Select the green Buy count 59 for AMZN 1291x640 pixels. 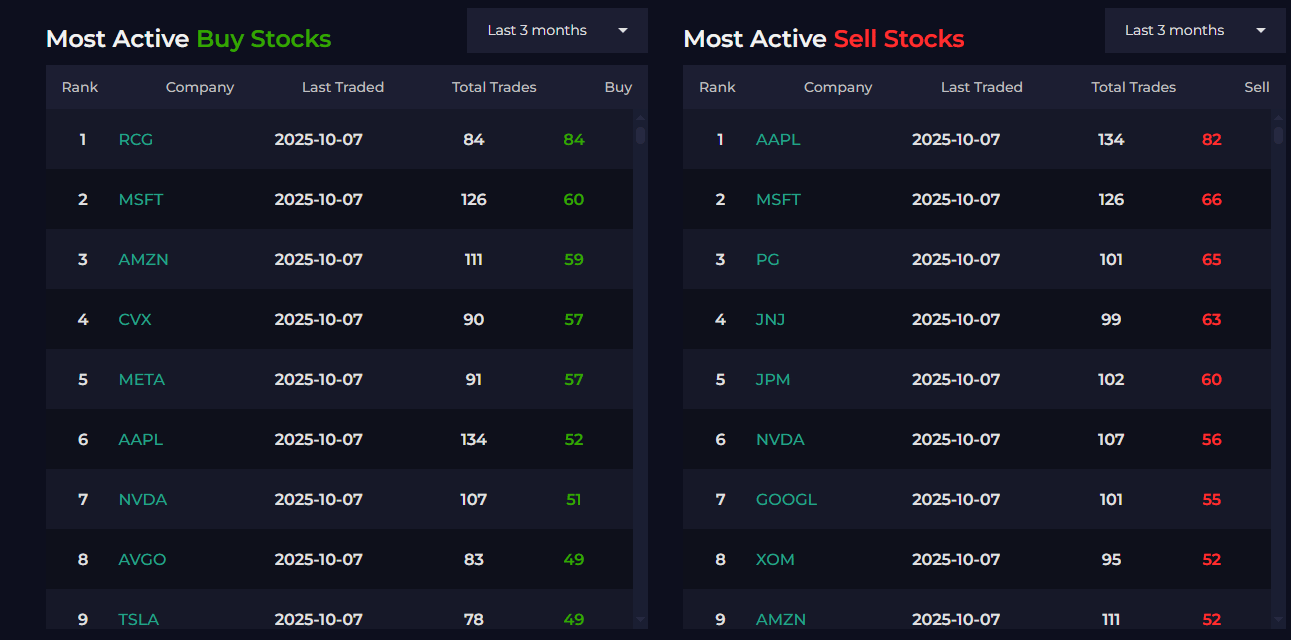tap(573, 259)
